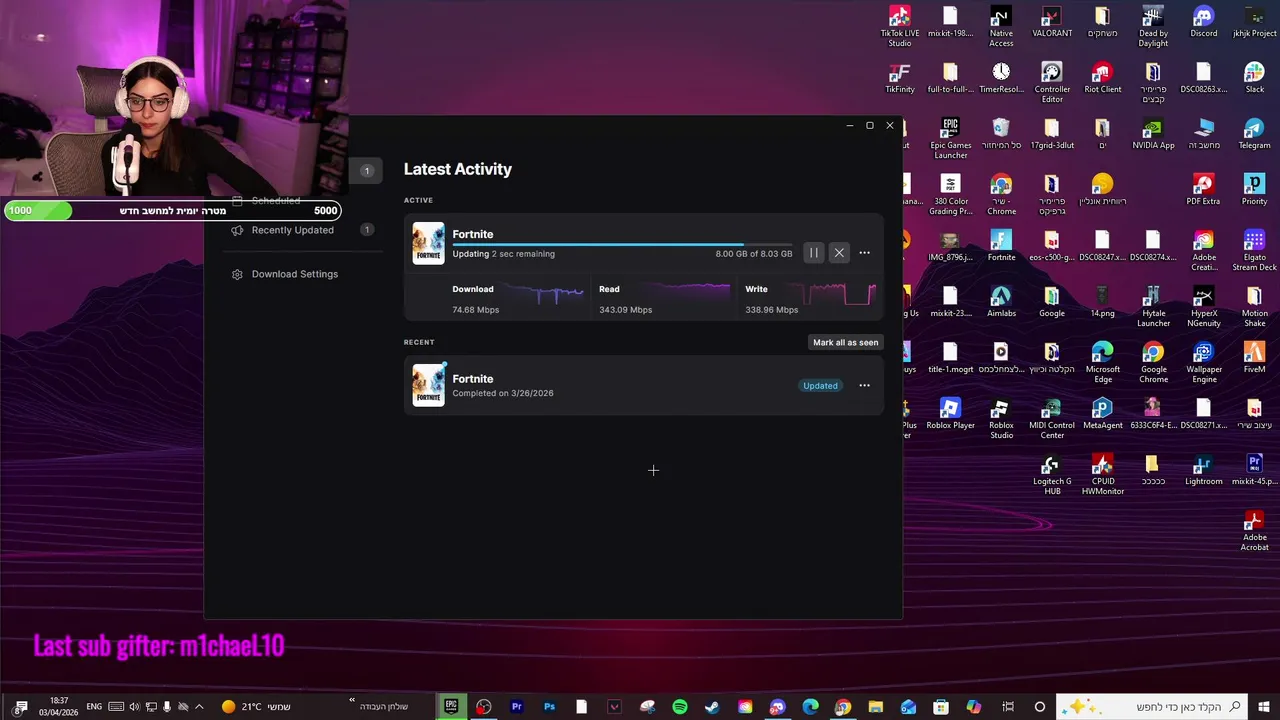Viewport: 1280px width, 720px height.
Task: Open Premiere Pro from the taskbar
Action: point(517,707)
